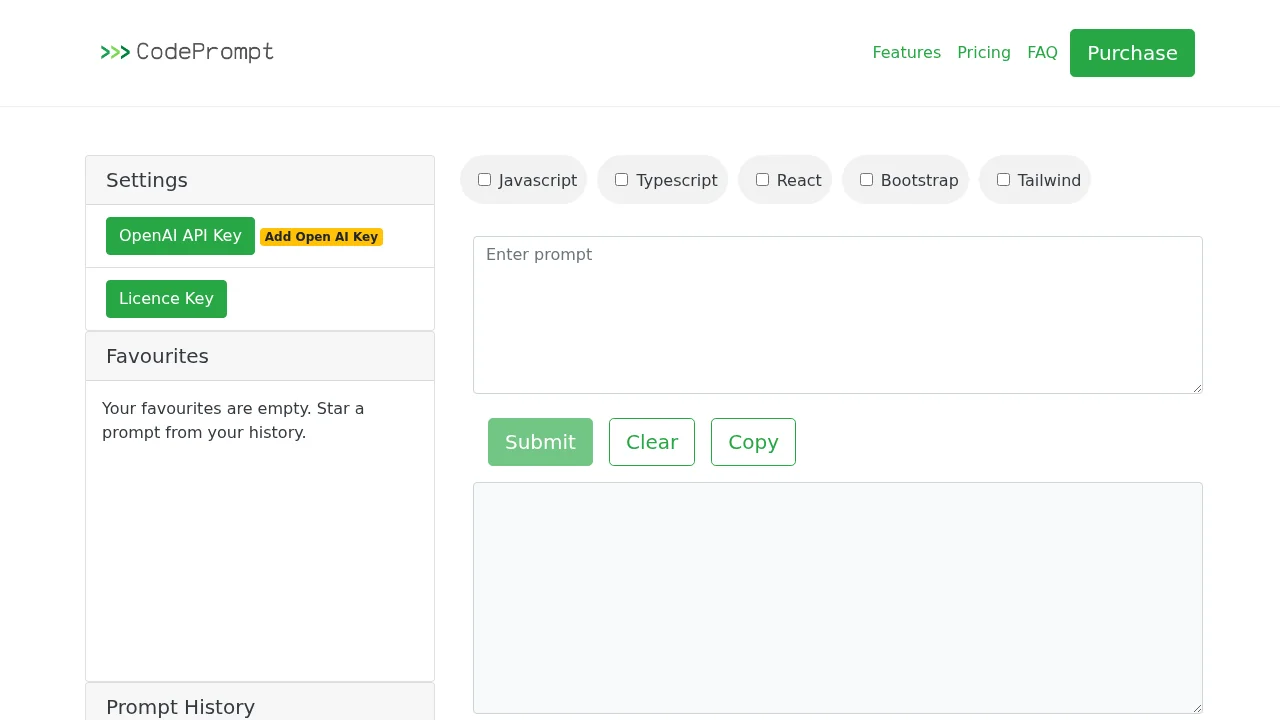Toggle the React framework checkbox

(762, 179)
